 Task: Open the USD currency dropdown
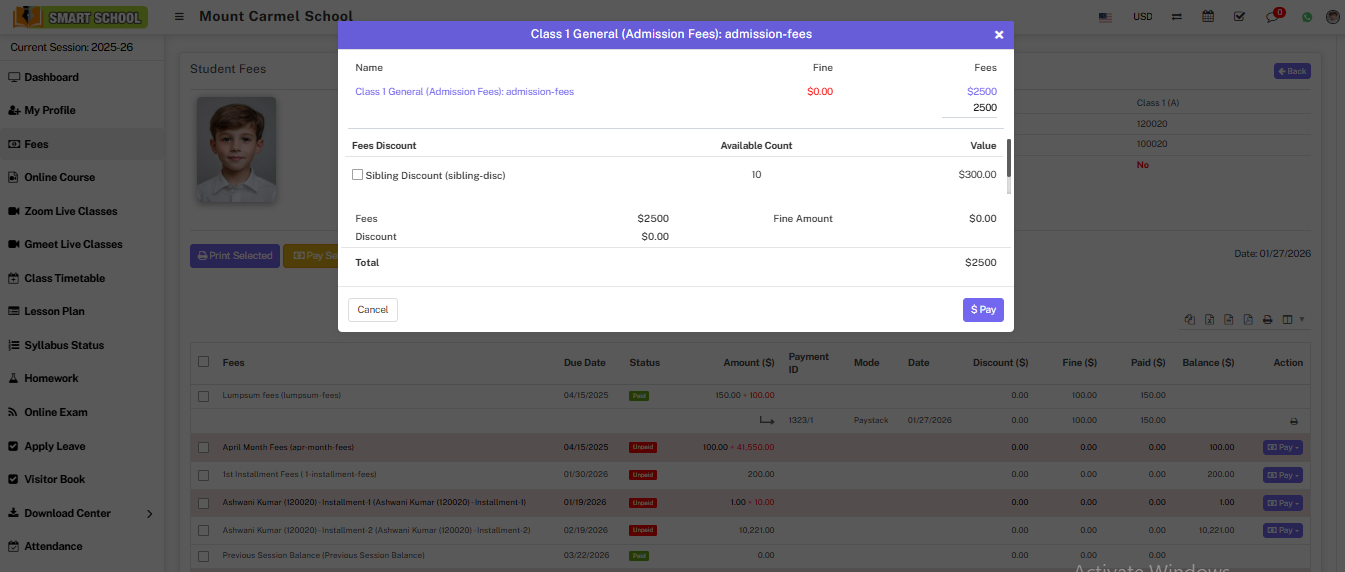(1142, 17)
